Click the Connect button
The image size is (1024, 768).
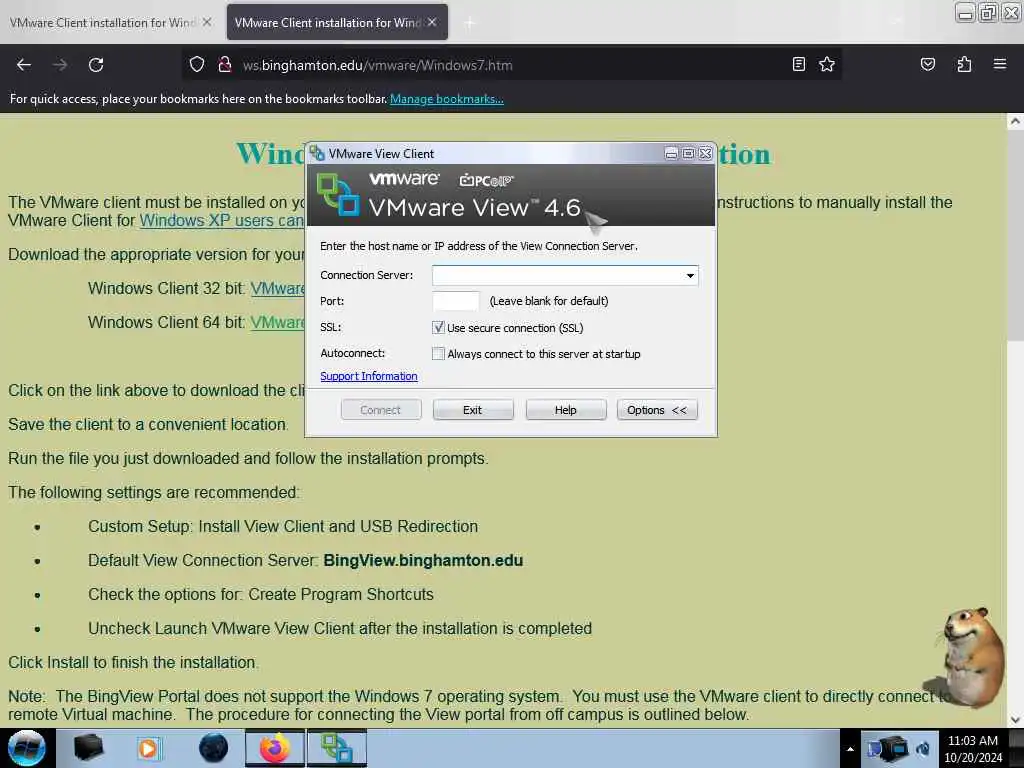(381, 410)
